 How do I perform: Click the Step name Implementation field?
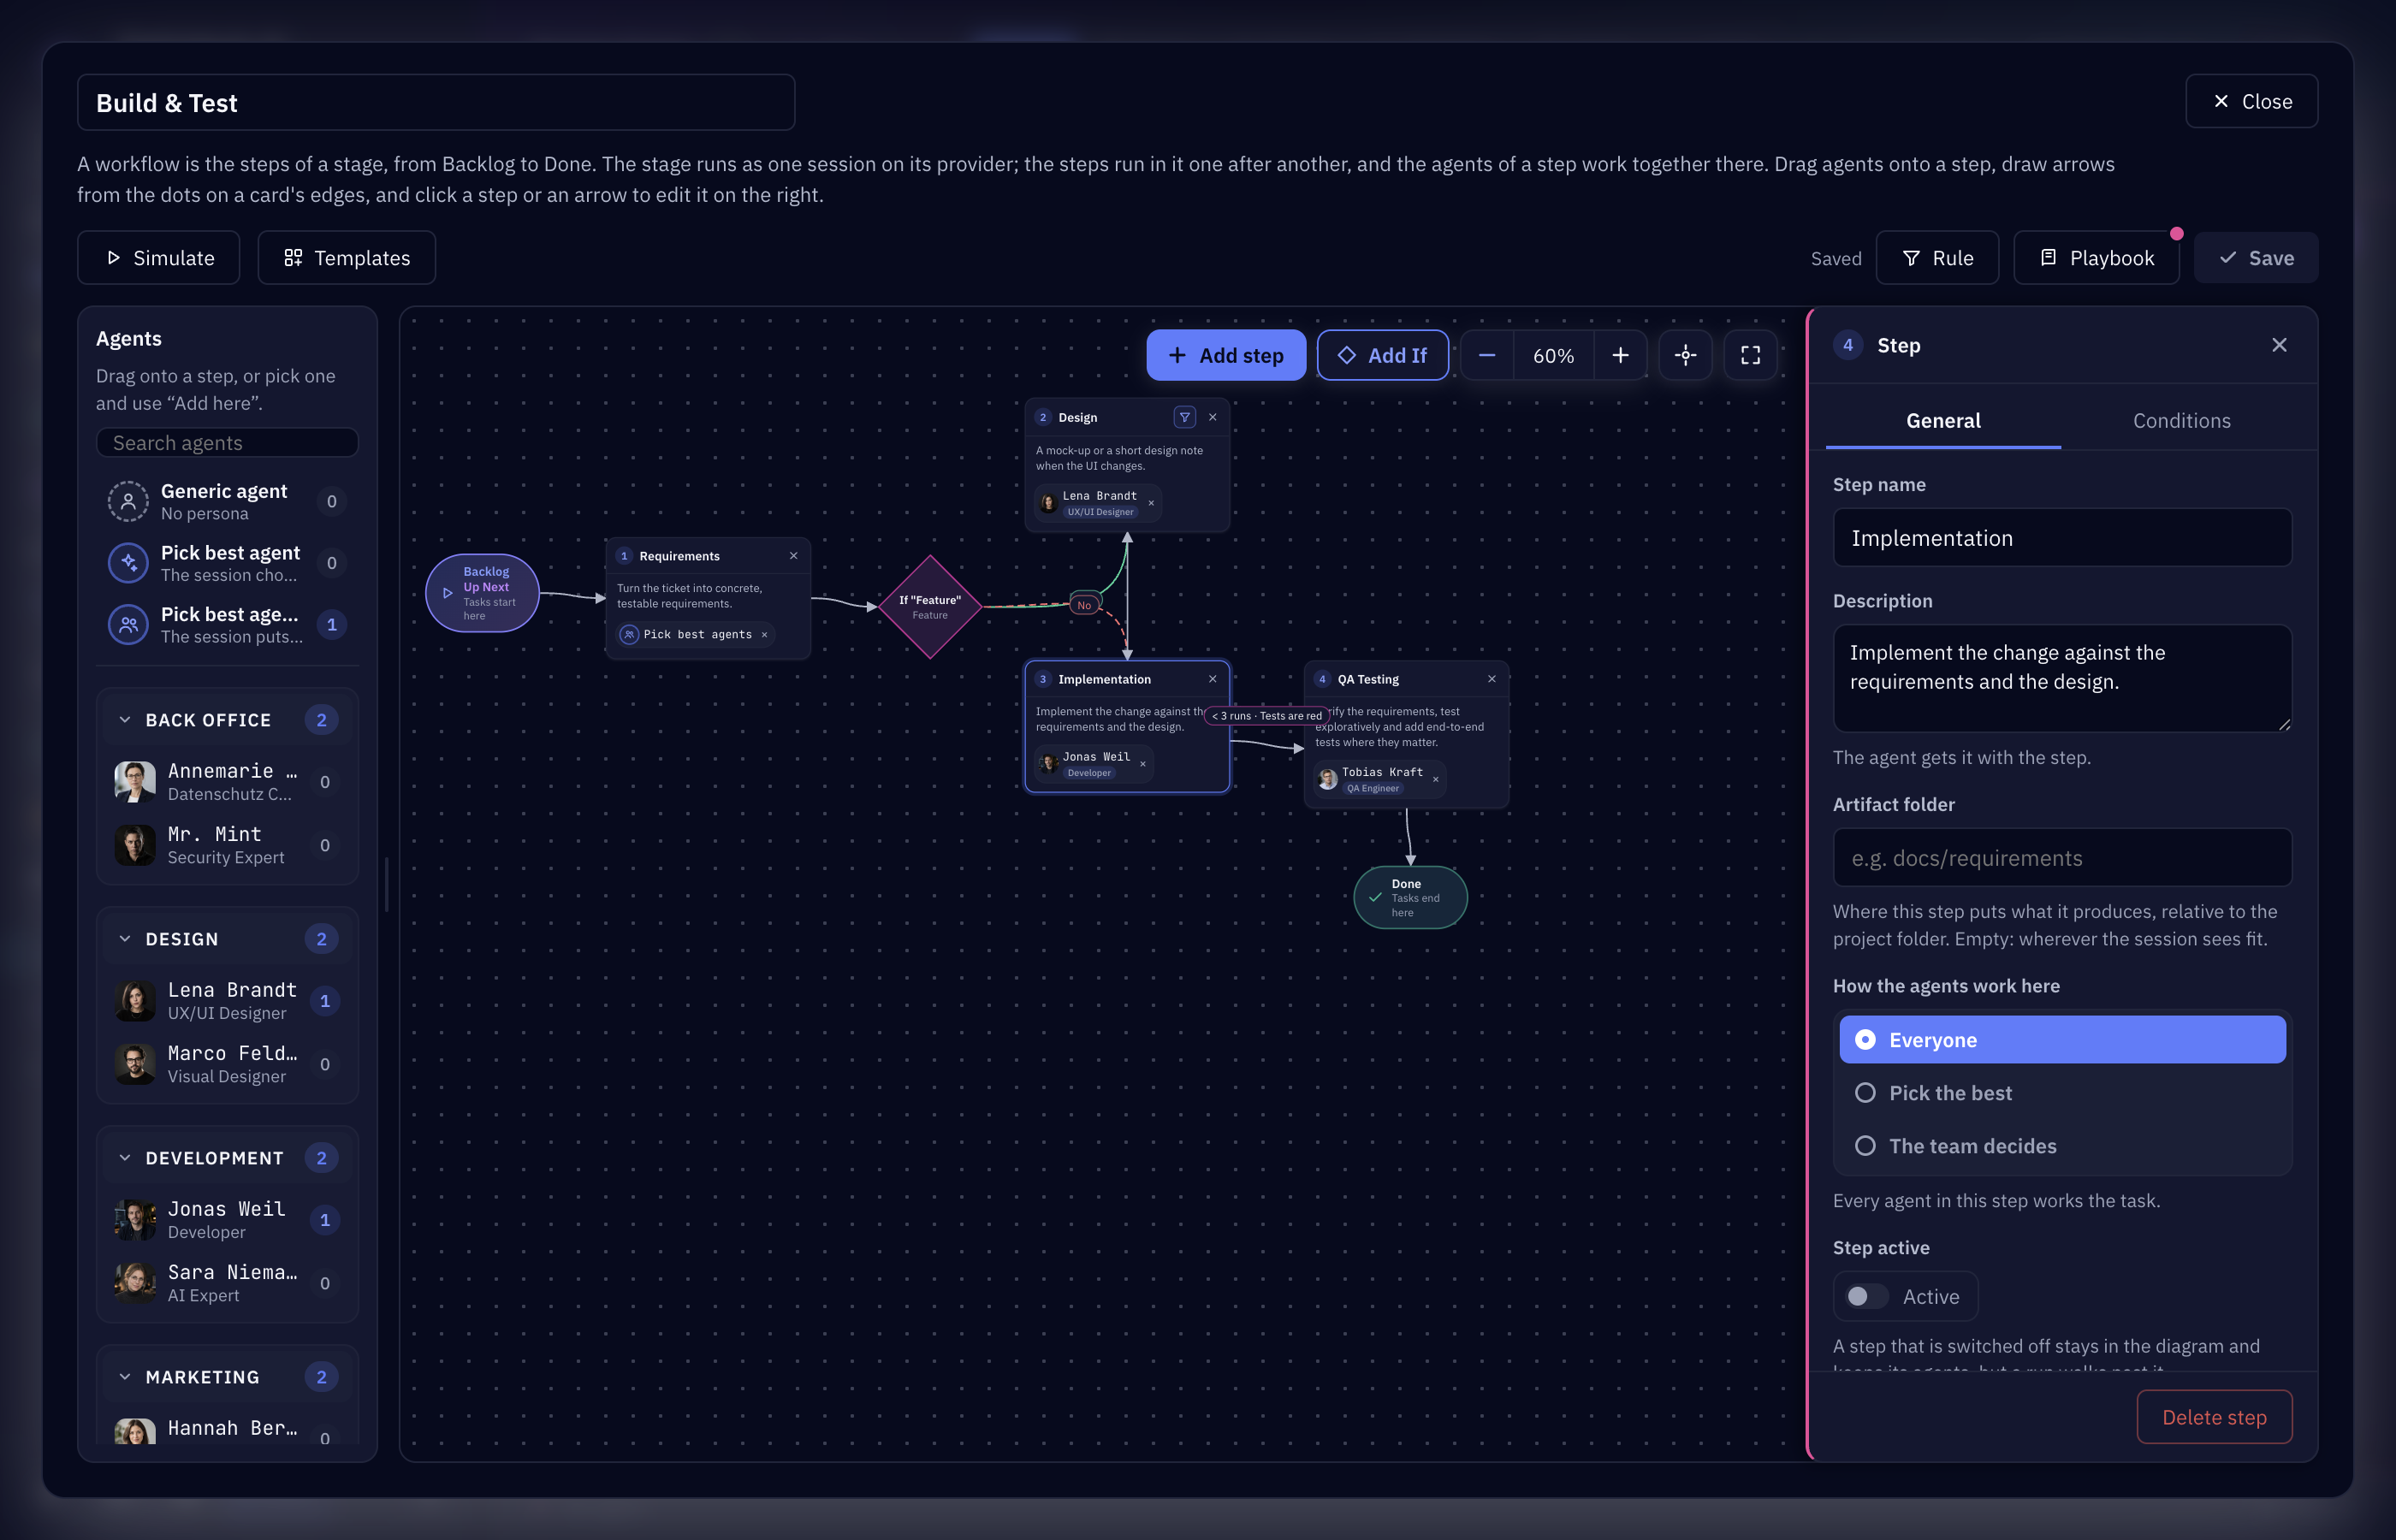click(2062, 538)
